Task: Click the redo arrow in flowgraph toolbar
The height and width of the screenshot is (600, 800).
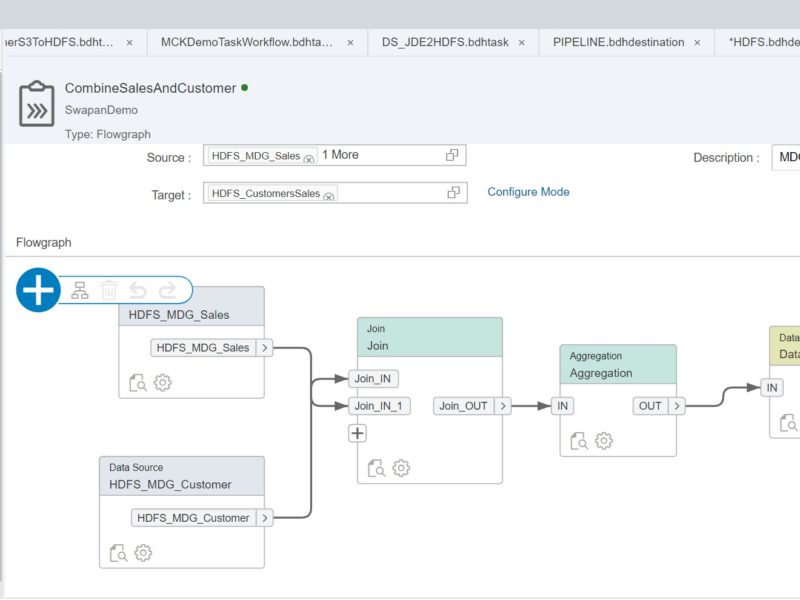Action: (x=167, y=290)
